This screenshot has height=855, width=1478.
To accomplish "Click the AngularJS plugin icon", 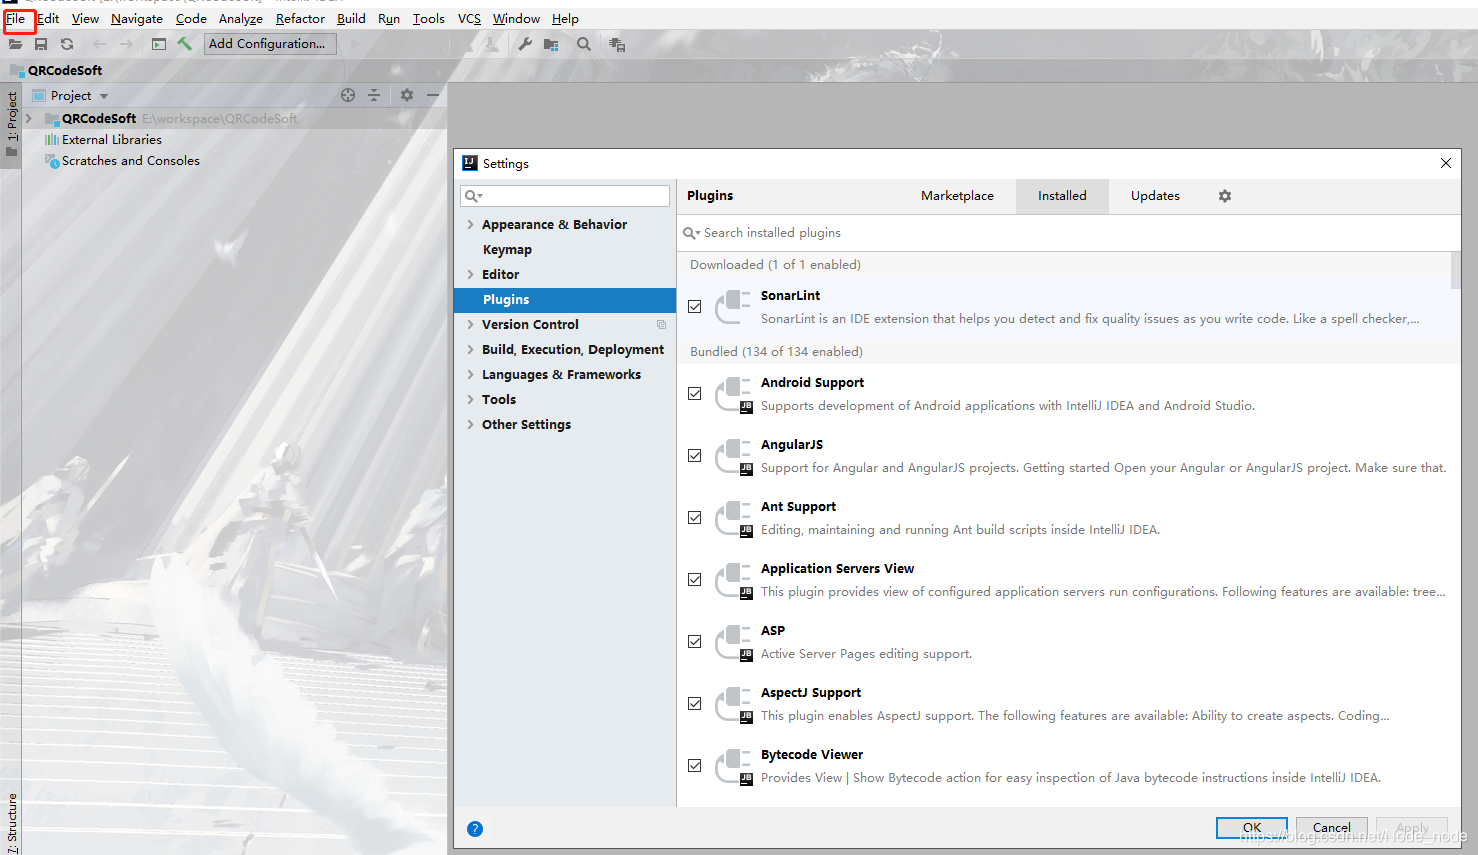I will 733,456.
